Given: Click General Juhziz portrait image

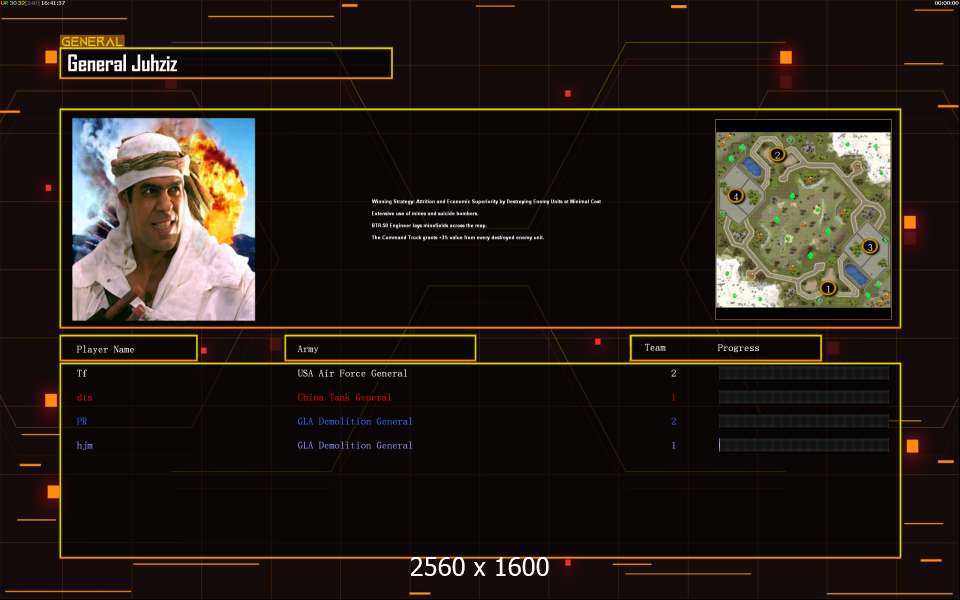Looking at the screenshot, I should pos(163,219).
